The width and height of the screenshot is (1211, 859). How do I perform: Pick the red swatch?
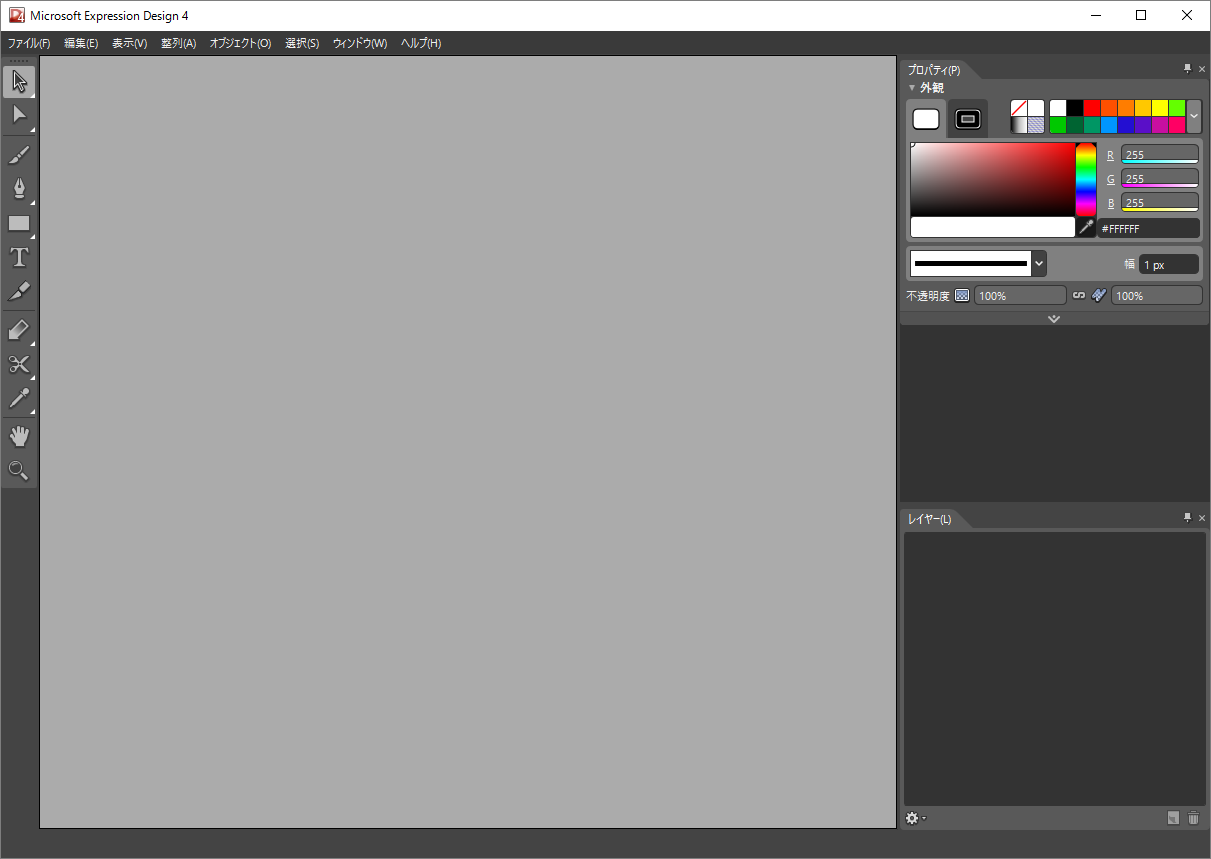[x=1092, y=108]
